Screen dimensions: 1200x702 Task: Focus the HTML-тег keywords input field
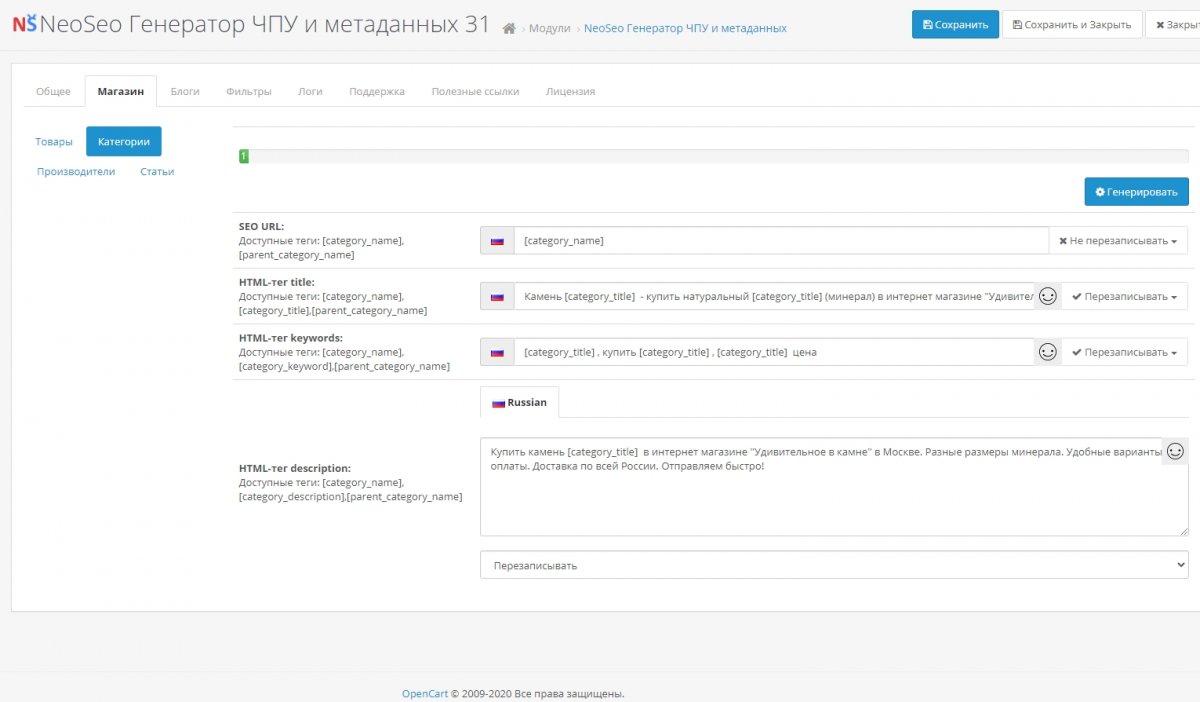774,352
